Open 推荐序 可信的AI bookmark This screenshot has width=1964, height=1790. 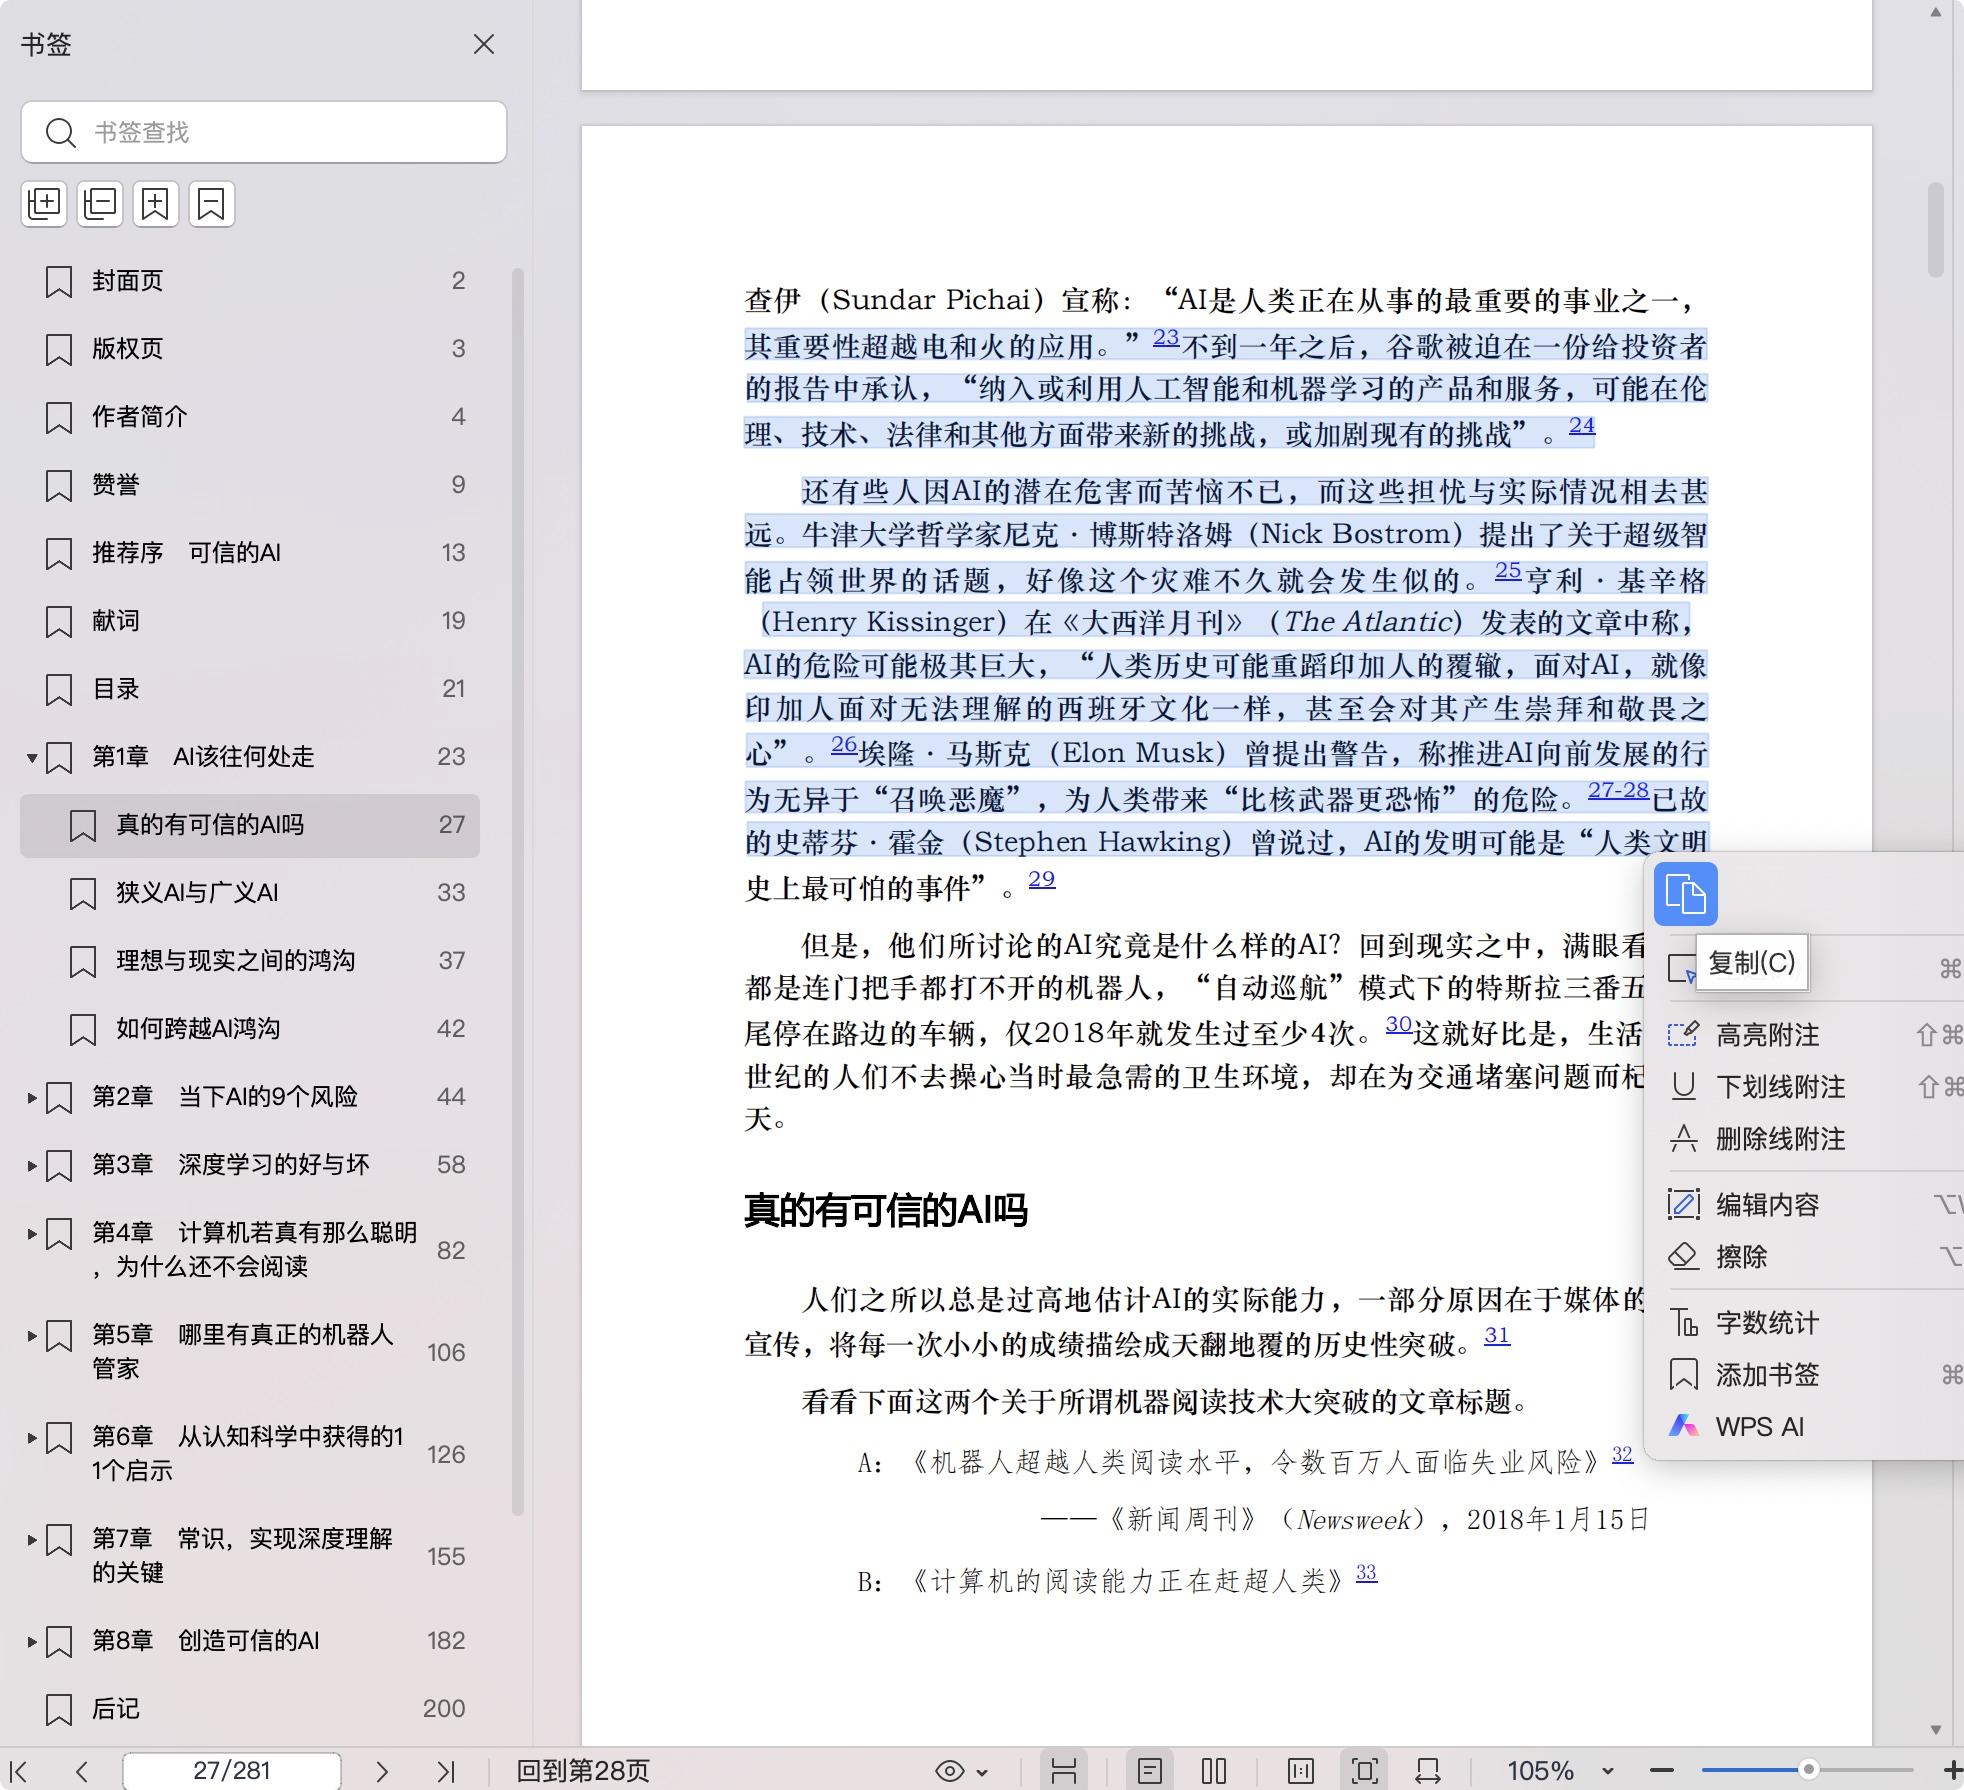pyautogui.click(x=250, y=553)
